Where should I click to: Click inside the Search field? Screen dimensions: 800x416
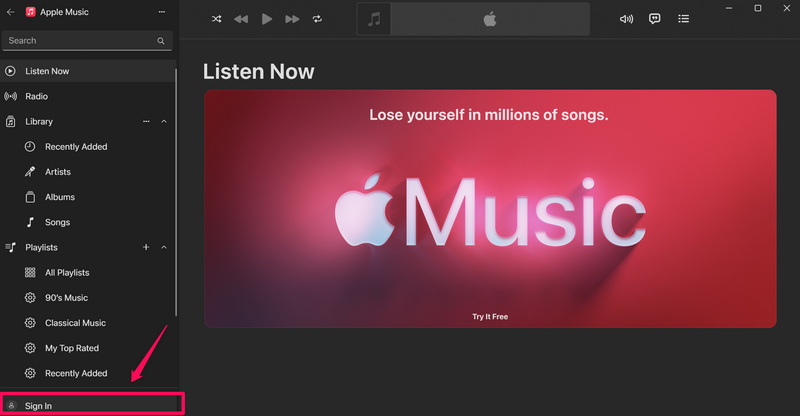tap(87, 41)
